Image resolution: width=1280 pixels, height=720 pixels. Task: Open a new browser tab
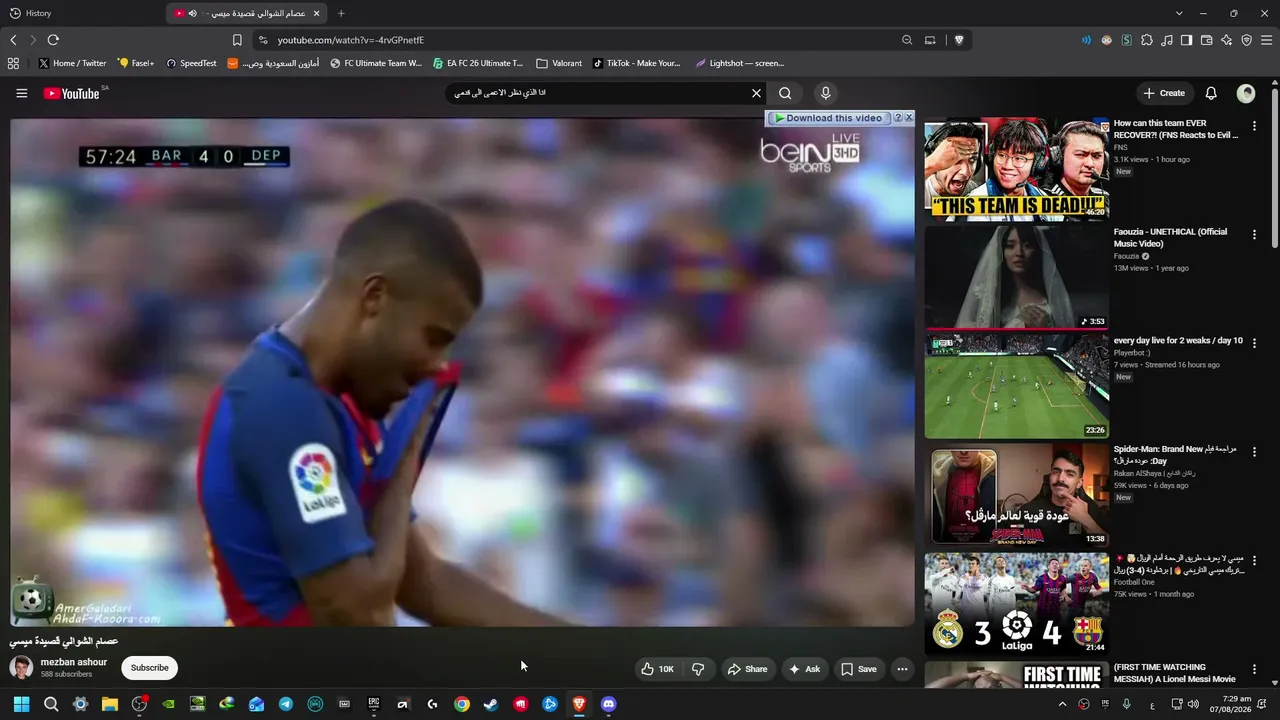(341, 13)
